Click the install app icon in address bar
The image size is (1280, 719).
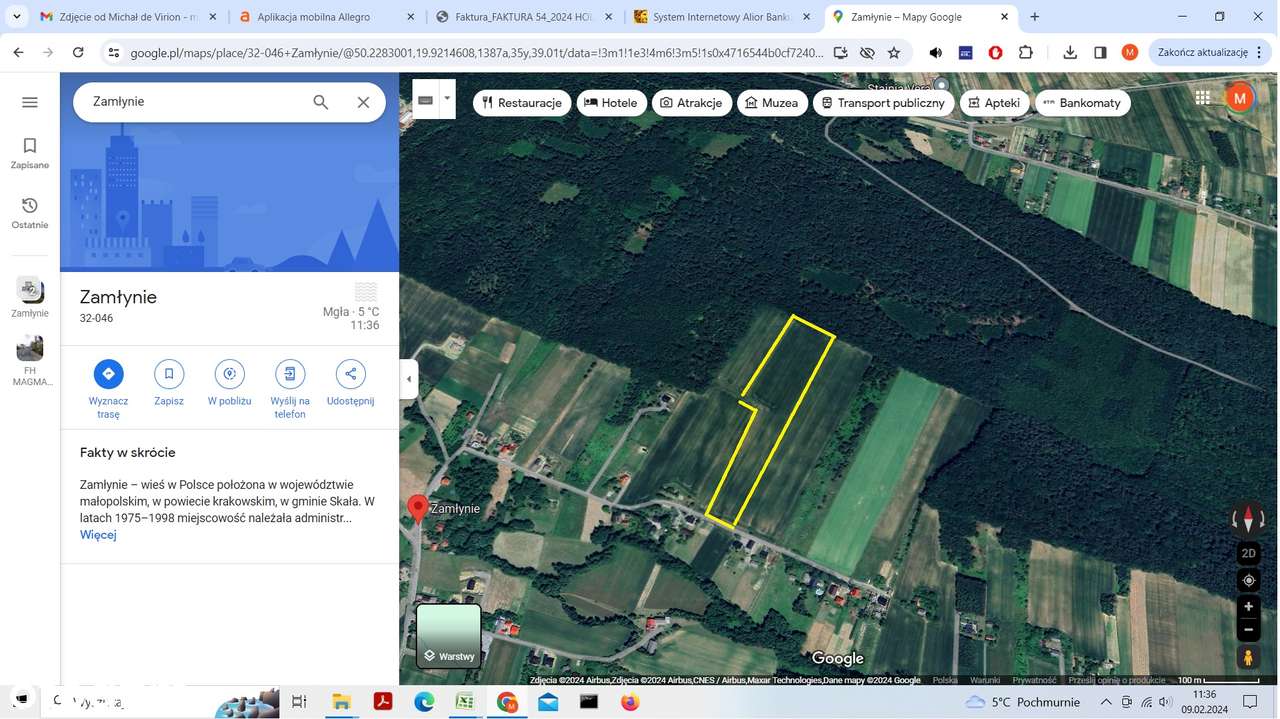841,53
